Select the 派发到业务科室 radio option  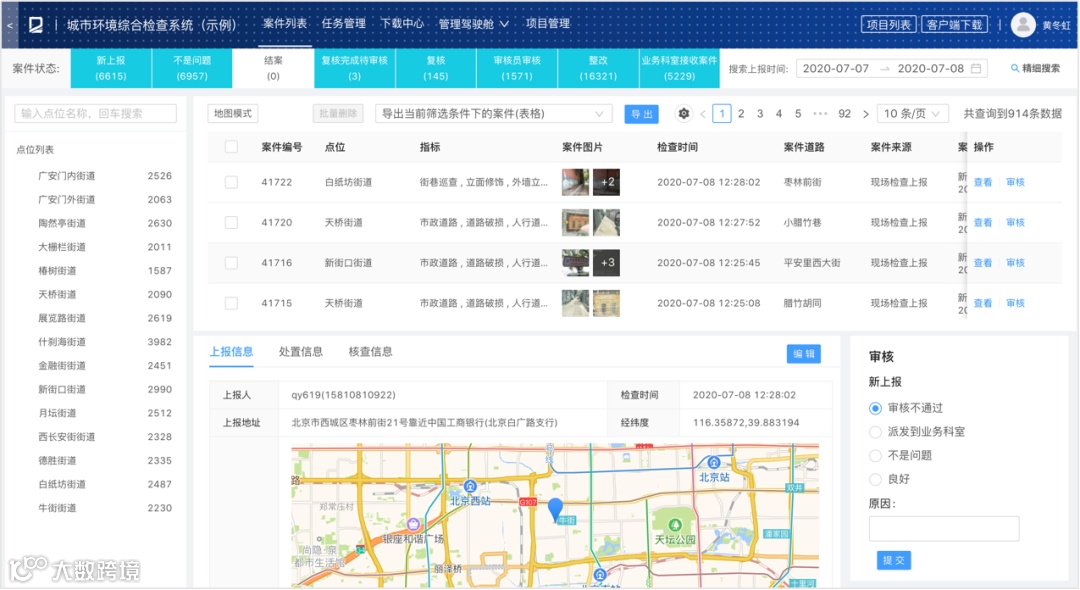pyautogui.click(x=875, y=432)
